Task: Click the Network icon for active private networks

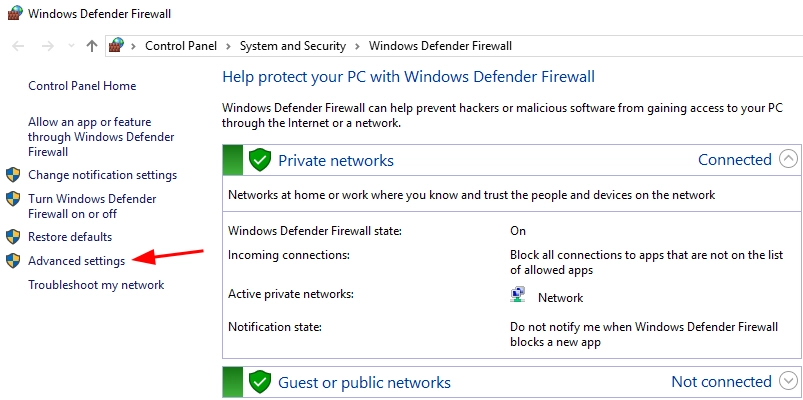Action: [518, 296]
